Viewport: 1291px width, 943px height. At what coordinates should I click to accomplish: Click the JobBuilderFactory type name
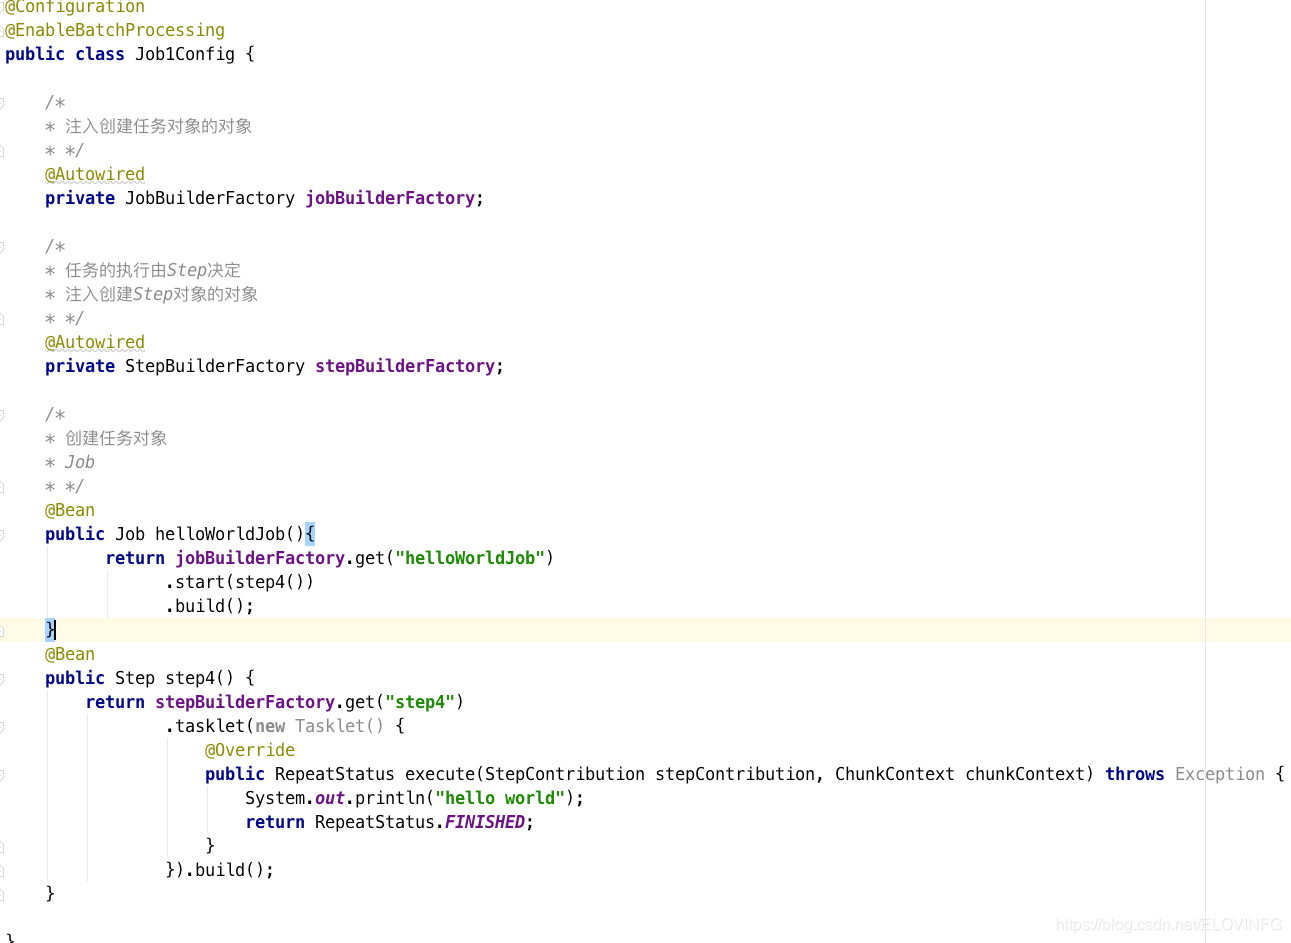210,198
